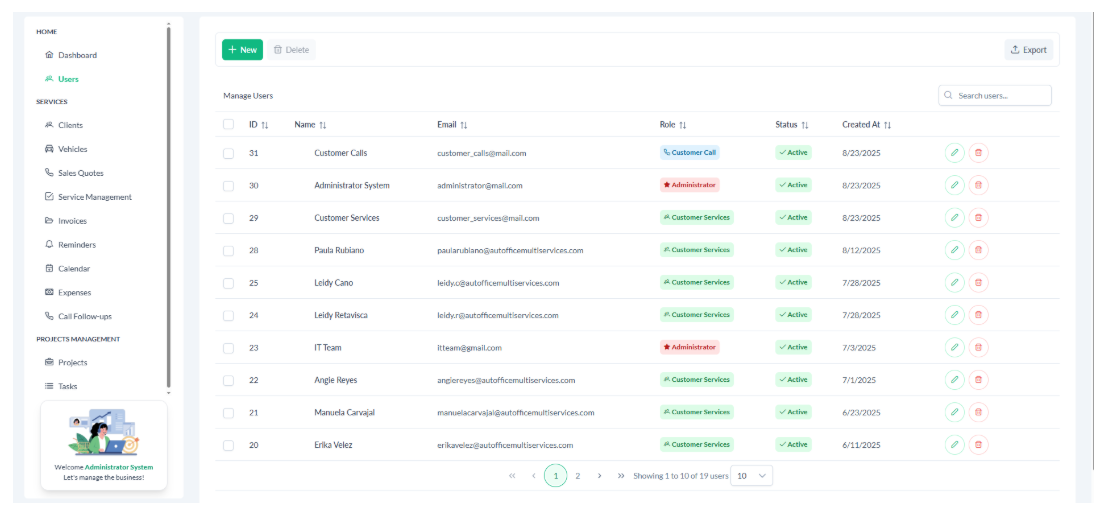This screenshot has width=1094, height=514.
Task: Navigate to Invoices in the sidebar
Action: click(72, 221)
